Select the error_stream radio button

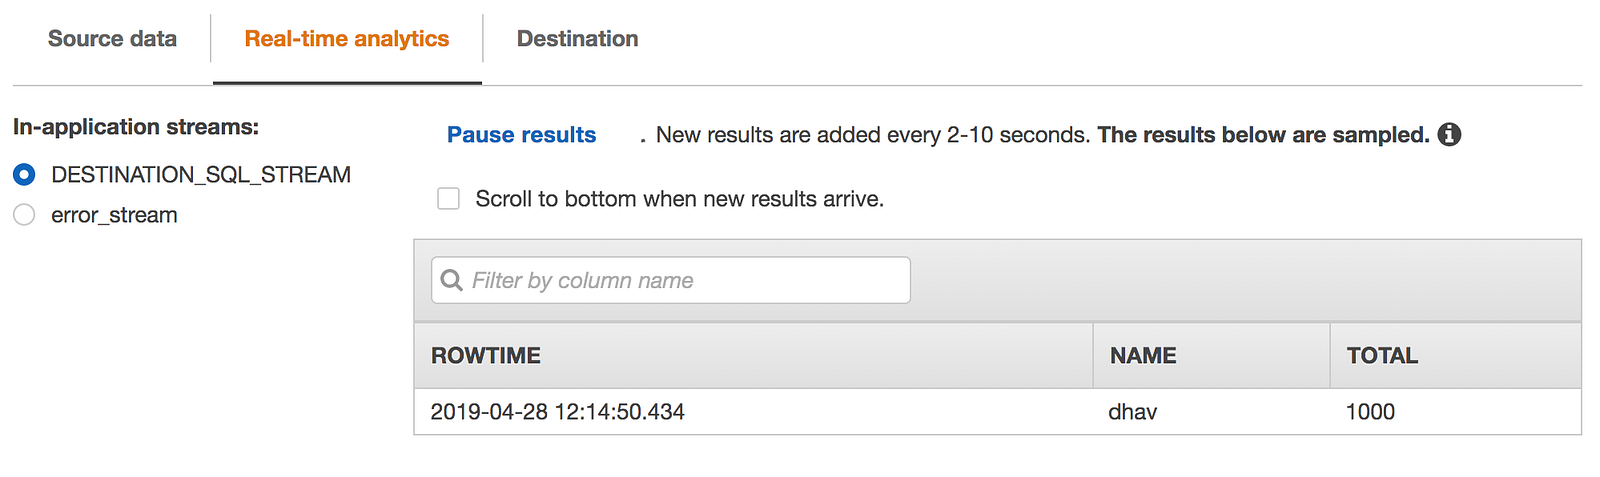pos(24,215)
